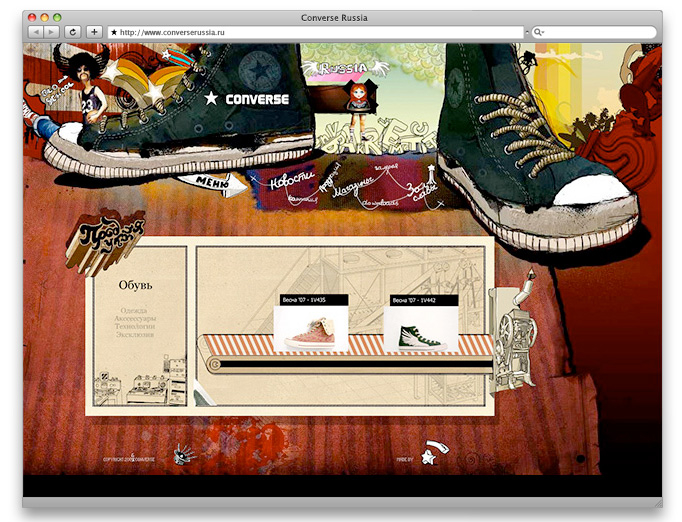Click the conveyor machine illustration on right

[513, 333]
